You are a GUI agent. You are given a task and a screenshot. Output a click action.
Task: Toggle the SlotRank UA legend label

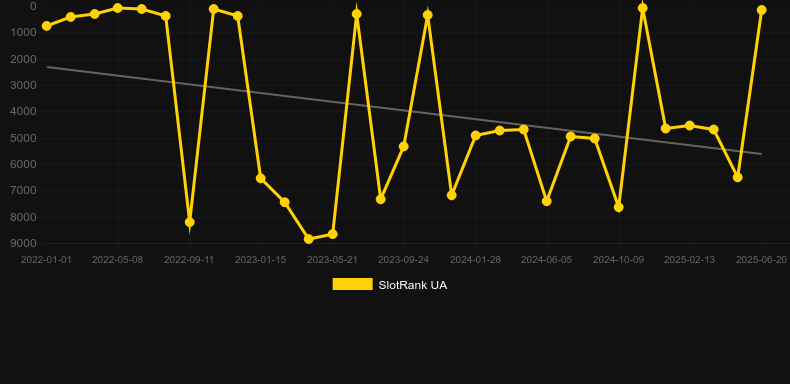413,285
